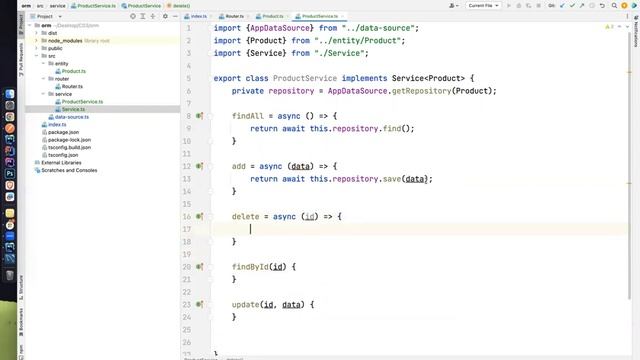Click the warnings indicator in editor corner
640x360 pixels.
coord(609,27)
